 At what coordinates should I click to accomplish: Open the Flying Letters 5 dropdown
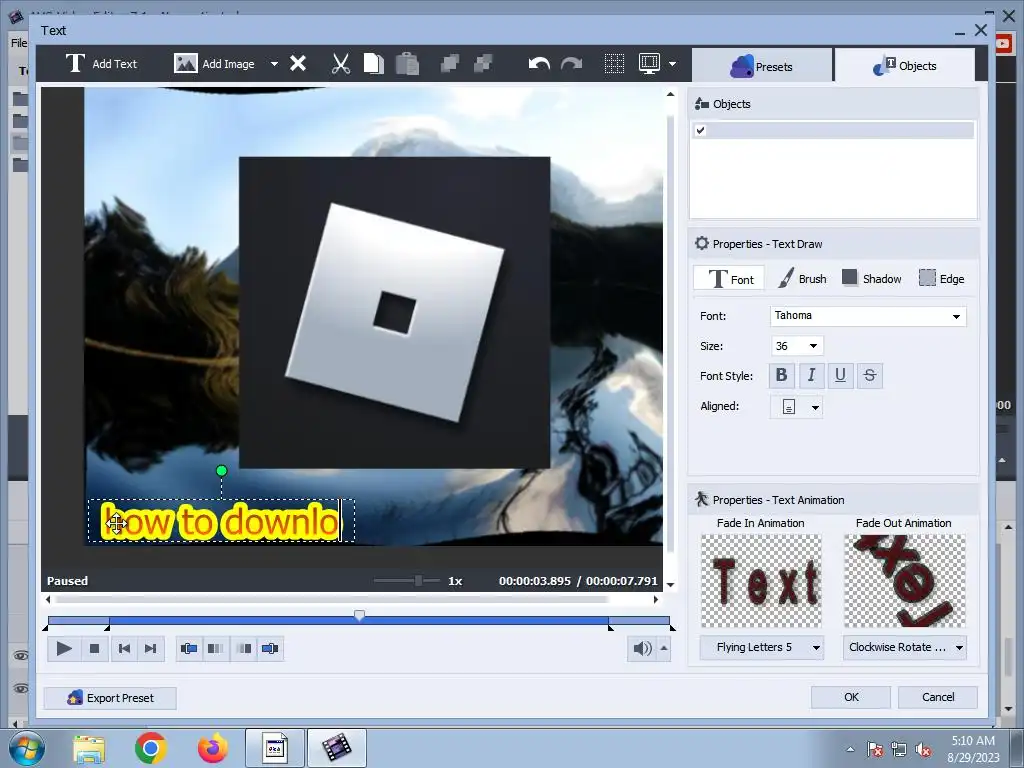(761, 647)
